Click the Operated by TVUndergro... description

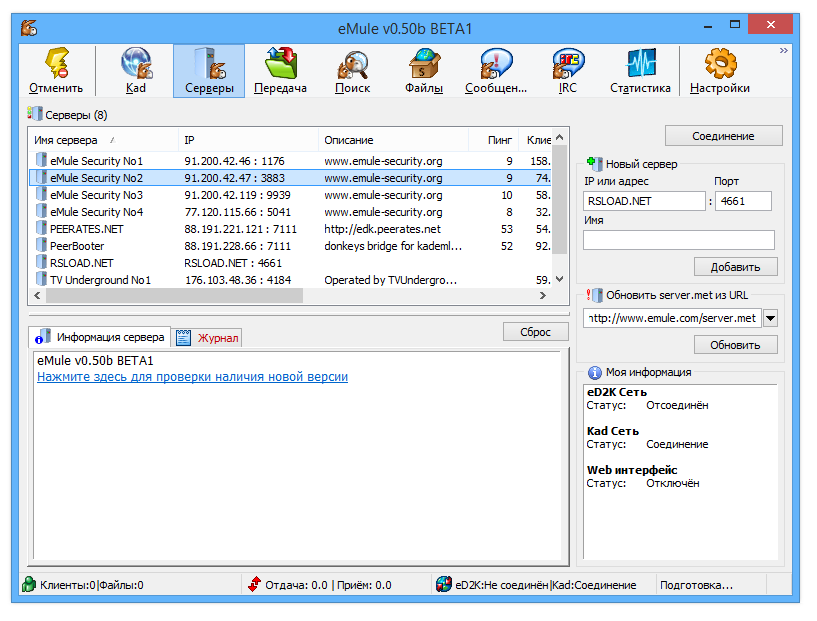pos(390,280)
